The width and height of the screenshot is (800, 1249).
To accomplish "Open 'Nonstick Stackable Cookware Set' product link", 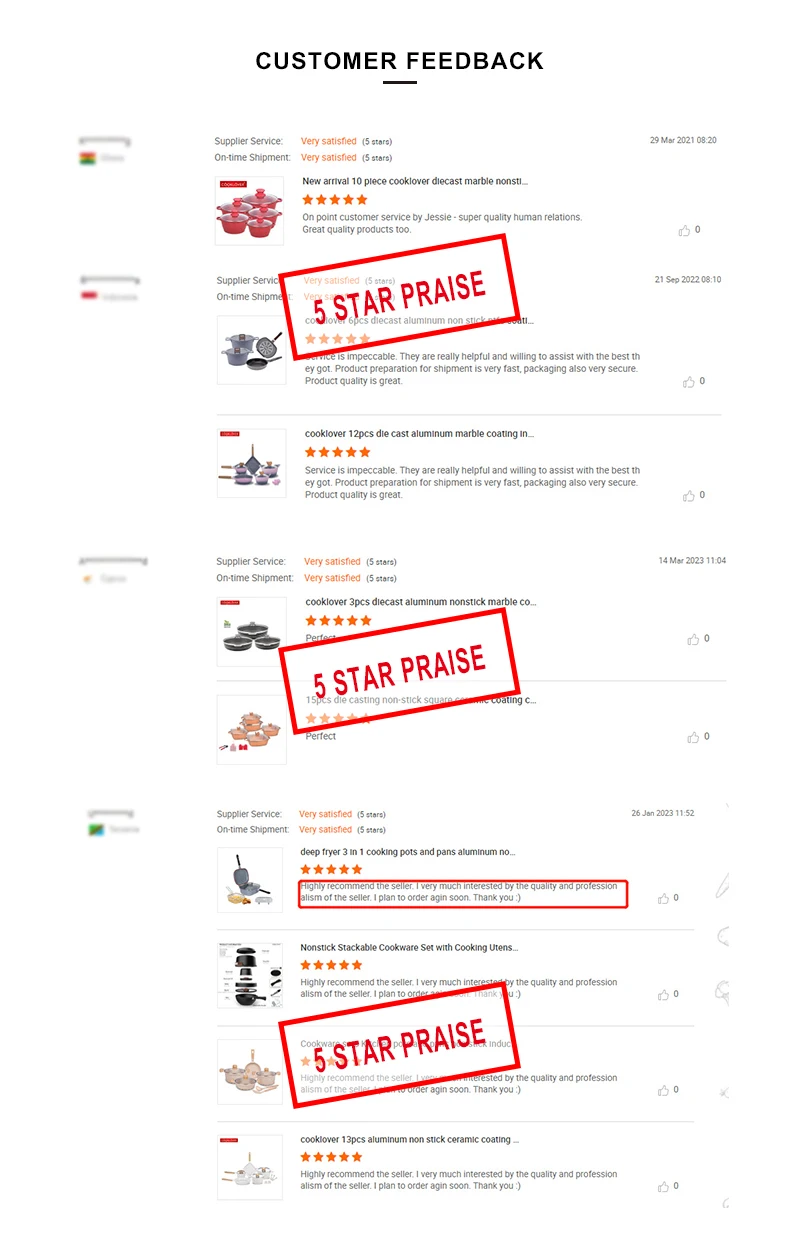I will [409, 947].
